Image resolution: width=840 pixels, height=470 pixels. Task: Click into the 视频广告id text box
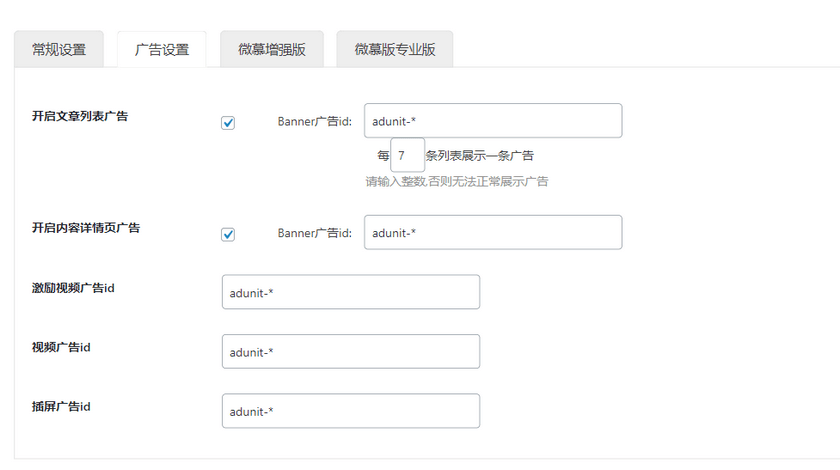351,351
